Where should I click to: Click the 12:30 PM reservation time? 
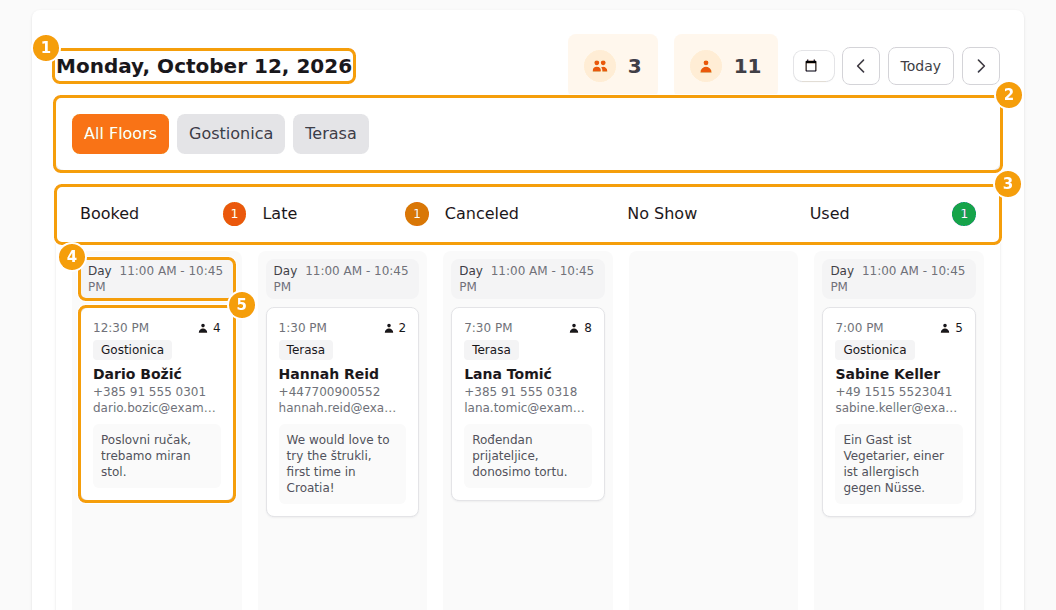121,328
